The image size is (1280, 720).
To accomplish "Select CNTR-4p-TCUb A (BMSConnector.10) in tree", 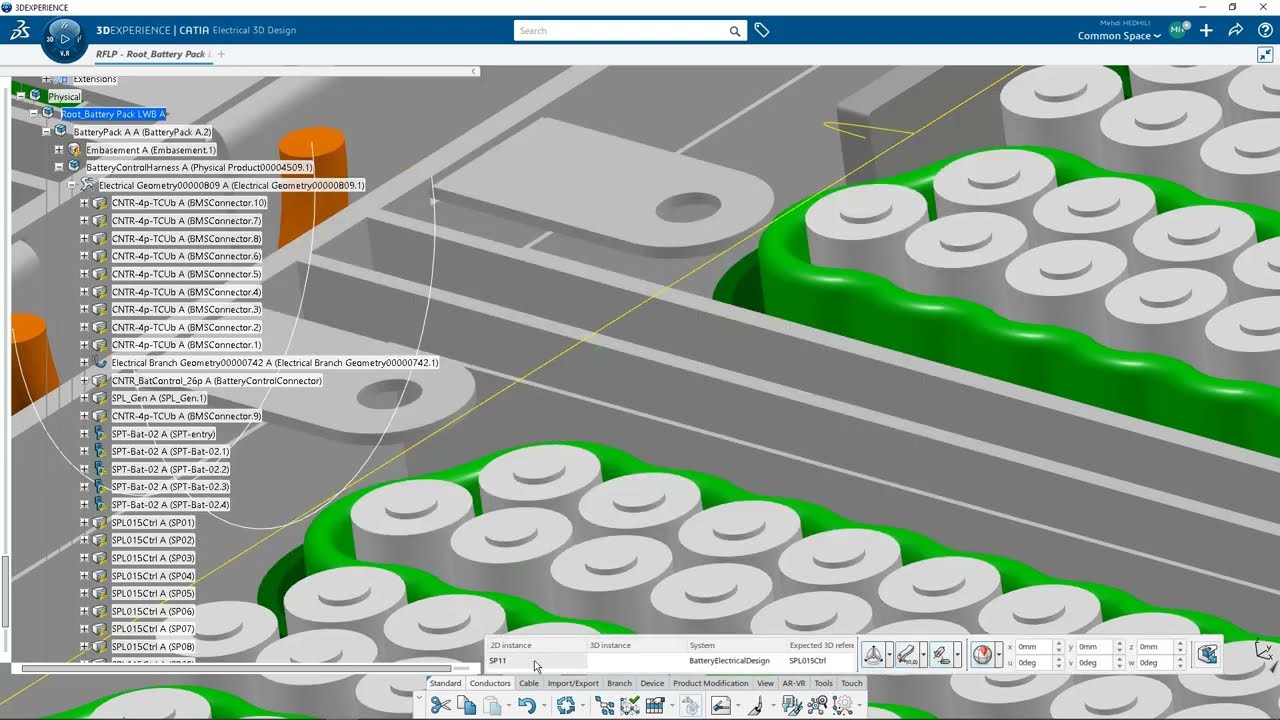I will click(x=188, y=203).
